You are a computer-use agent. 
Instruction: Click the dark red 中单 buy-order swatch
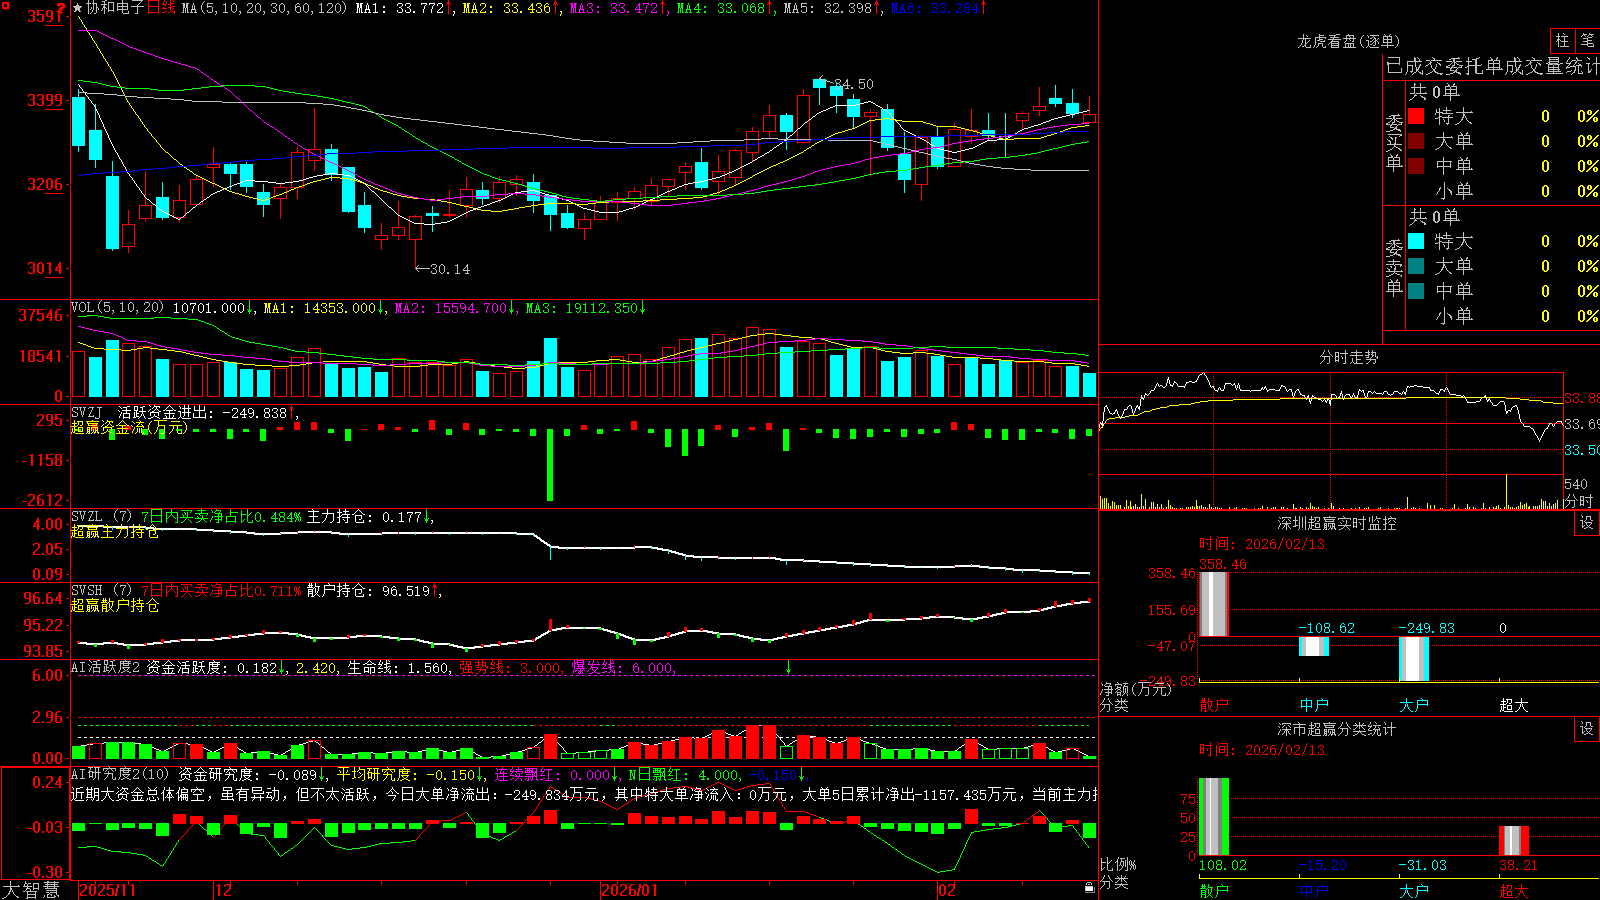(x=1416, y=166)
